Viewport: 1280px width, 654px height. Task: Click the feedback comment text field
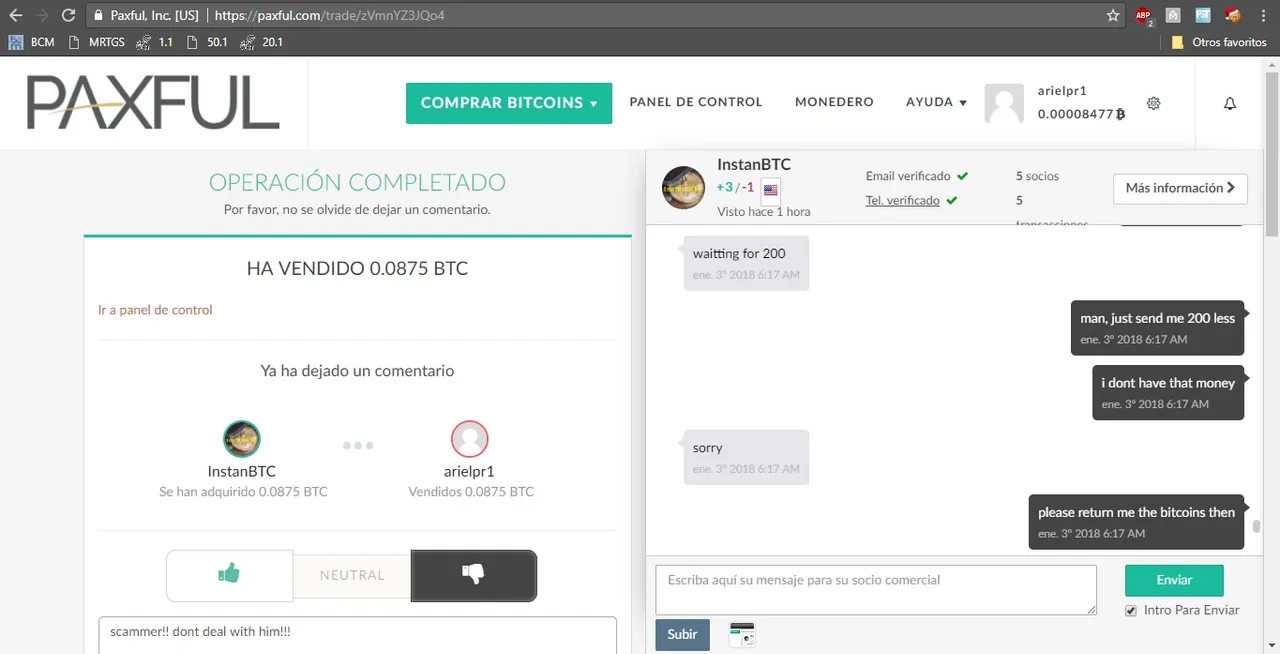coord(357,634)
